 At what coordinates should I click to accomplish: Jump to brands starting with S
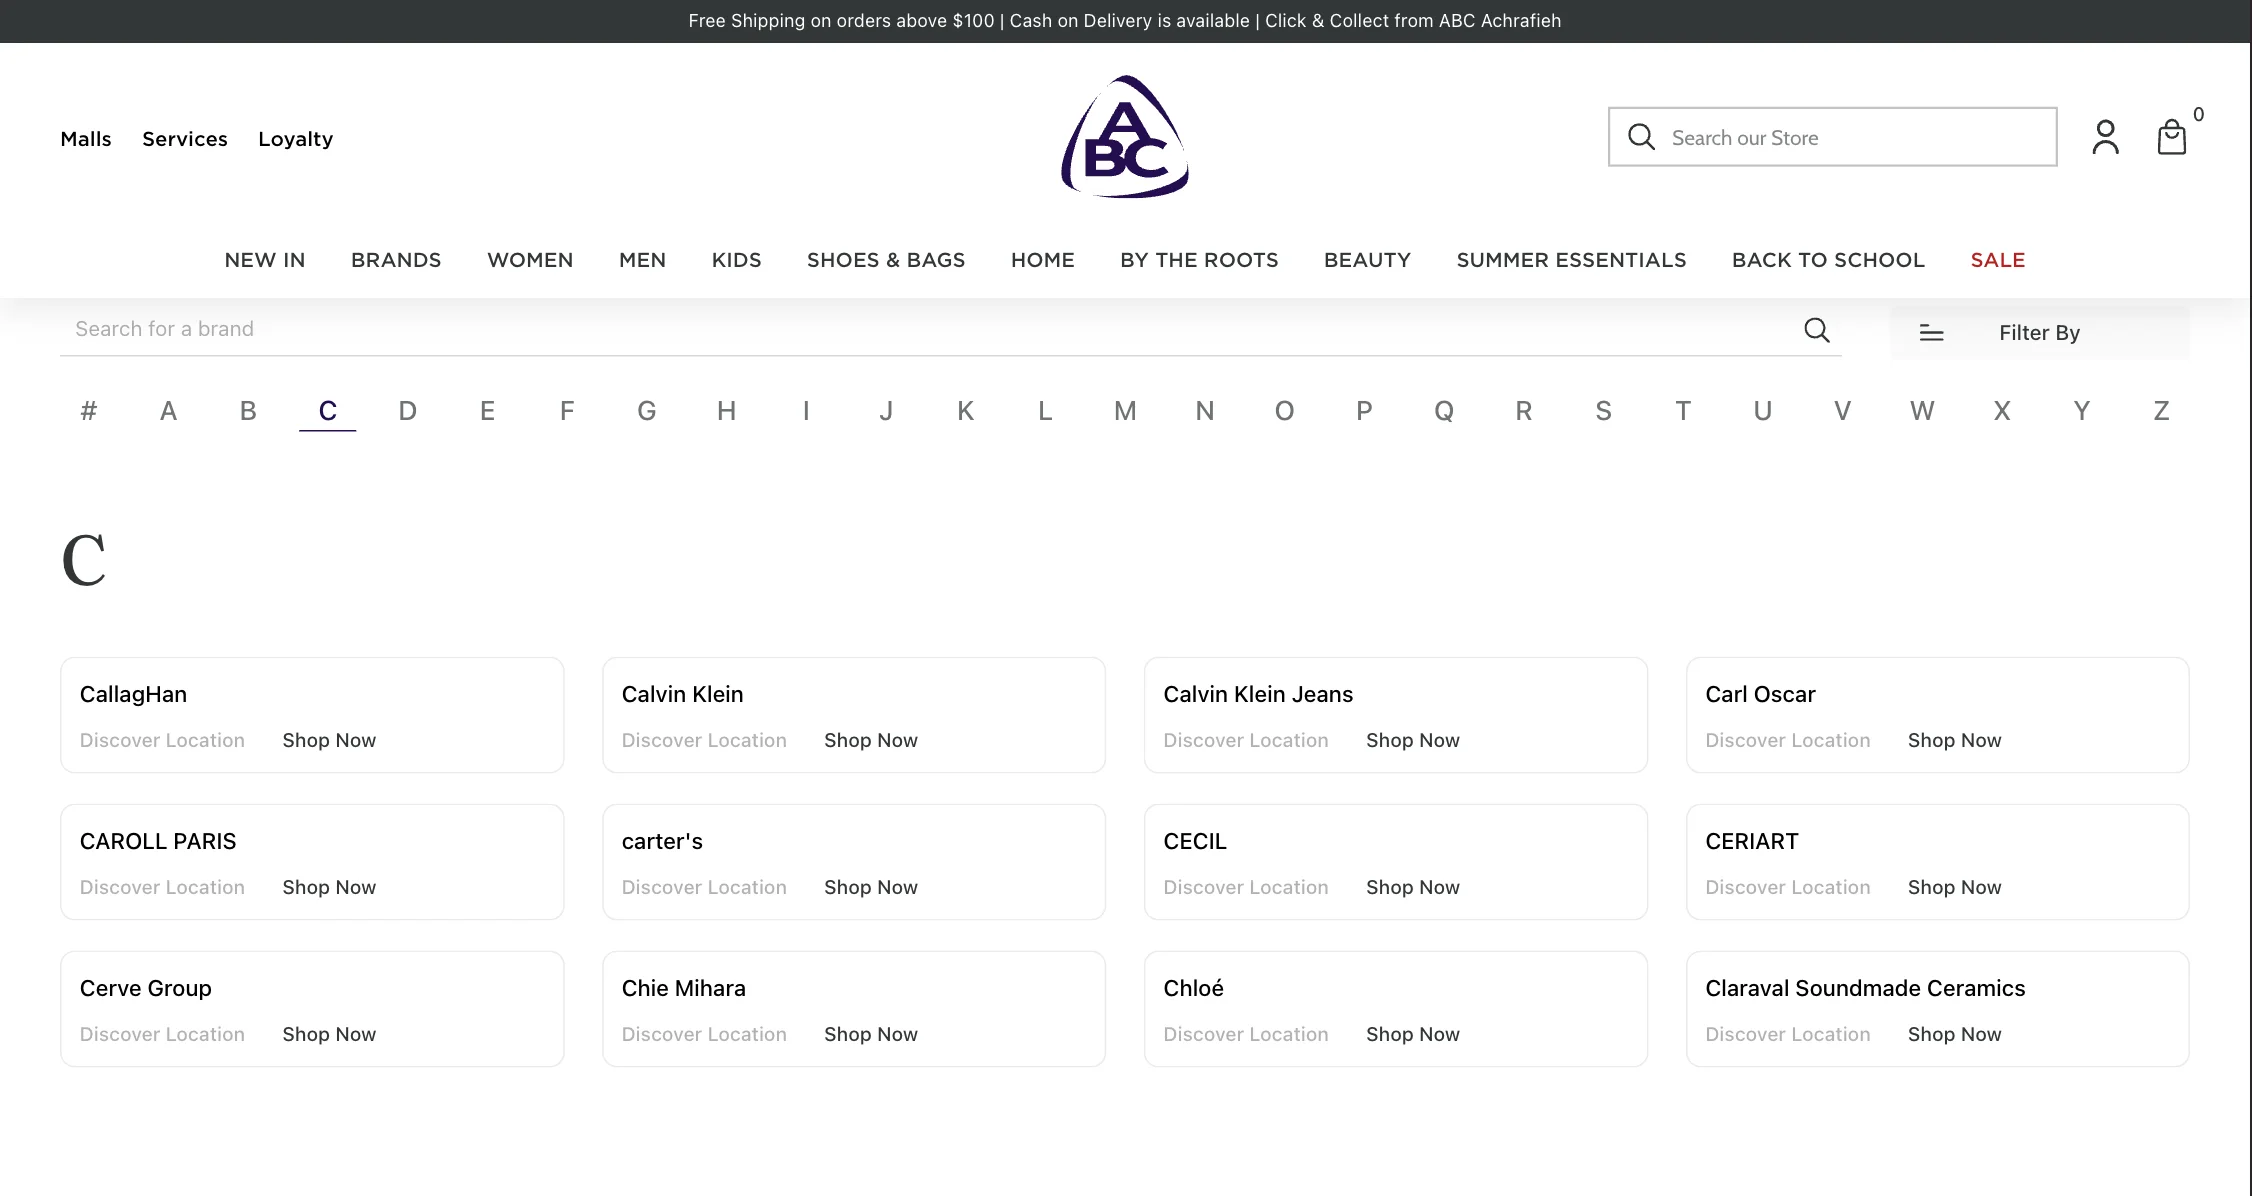pos(1603,411)
